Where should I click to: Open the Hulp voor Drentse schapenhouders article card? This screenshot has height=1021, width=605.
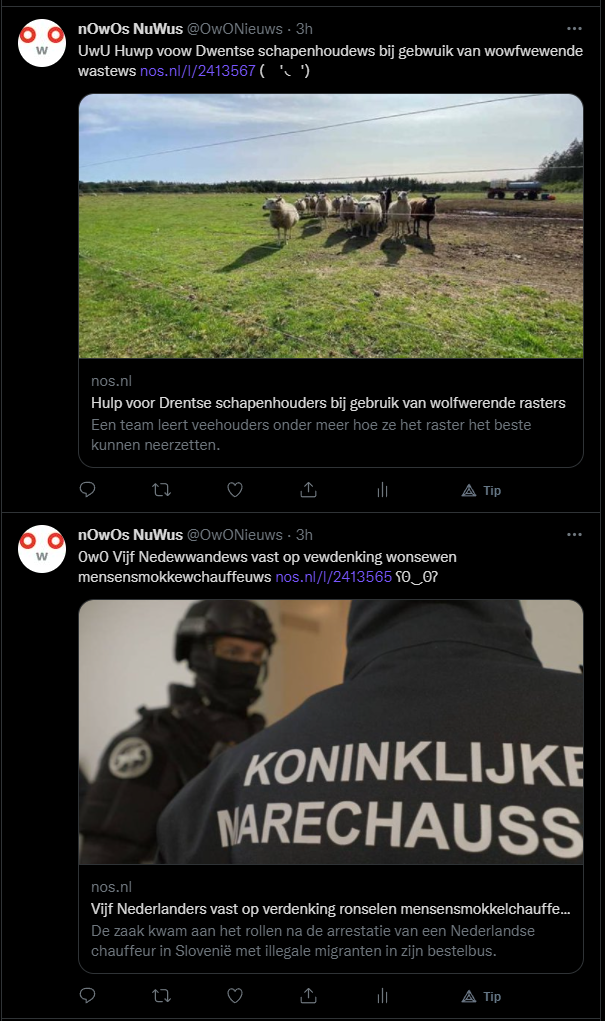point(331,413)
